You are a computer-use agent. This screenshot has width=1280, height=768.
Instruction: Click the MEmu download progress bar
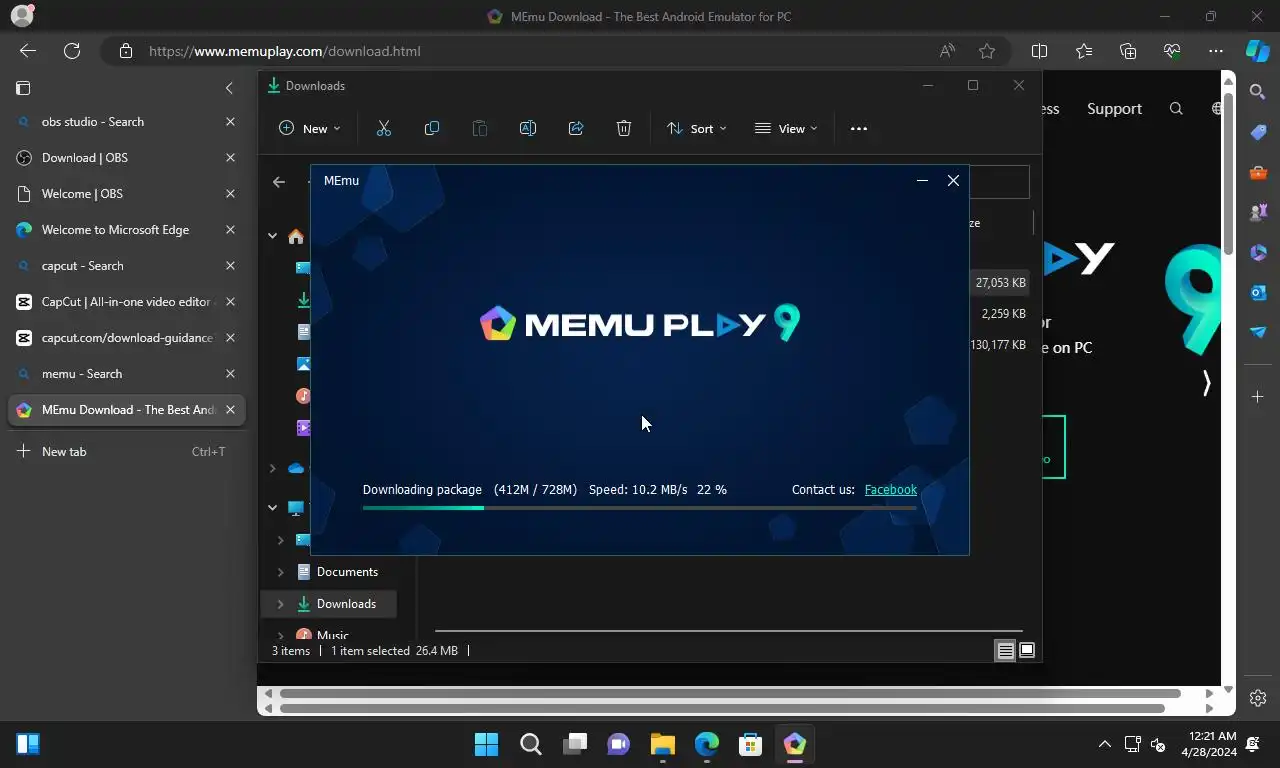[x=639, y=508]
